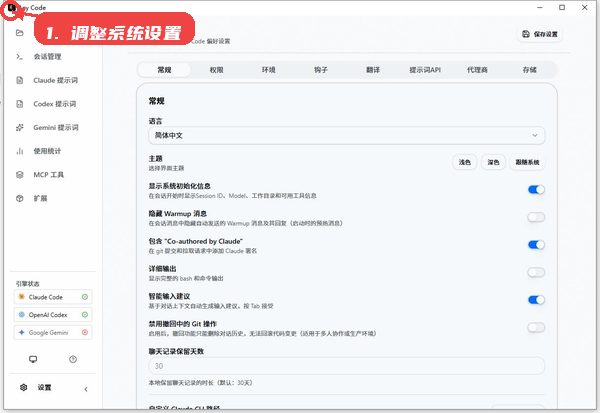This screenshot has height=413, width=600.
Task: Choose the 跟随系统 theme button
Action: tap(527, 162)
